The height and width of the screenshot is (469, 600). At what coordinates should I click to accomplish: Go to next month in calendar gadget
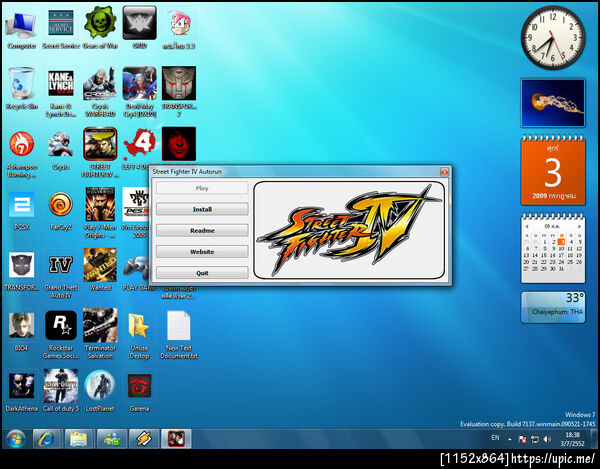(579, 226)
